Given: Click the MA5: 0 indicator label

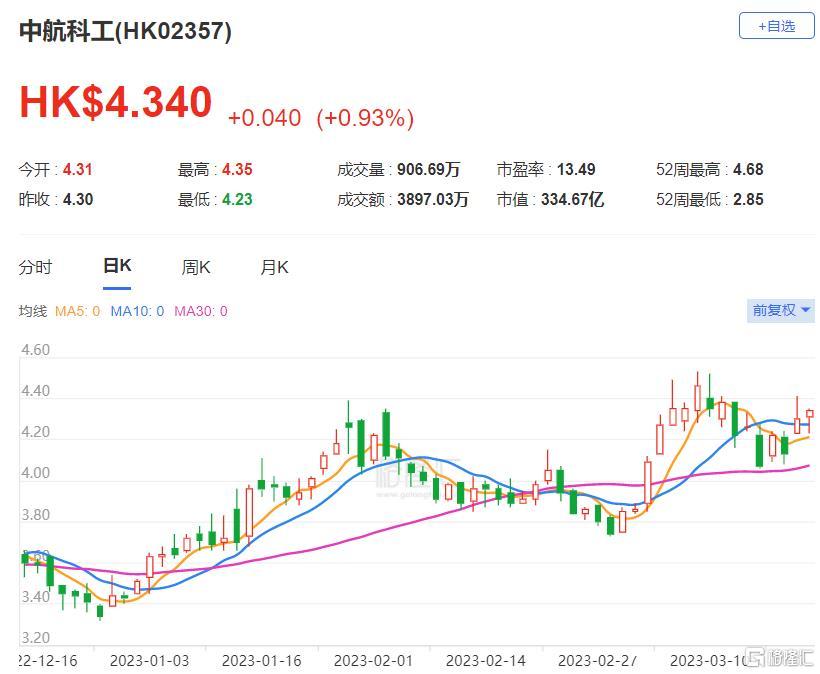Looking at the screenshot, I should pyautogui.click(x=77, y=311).
